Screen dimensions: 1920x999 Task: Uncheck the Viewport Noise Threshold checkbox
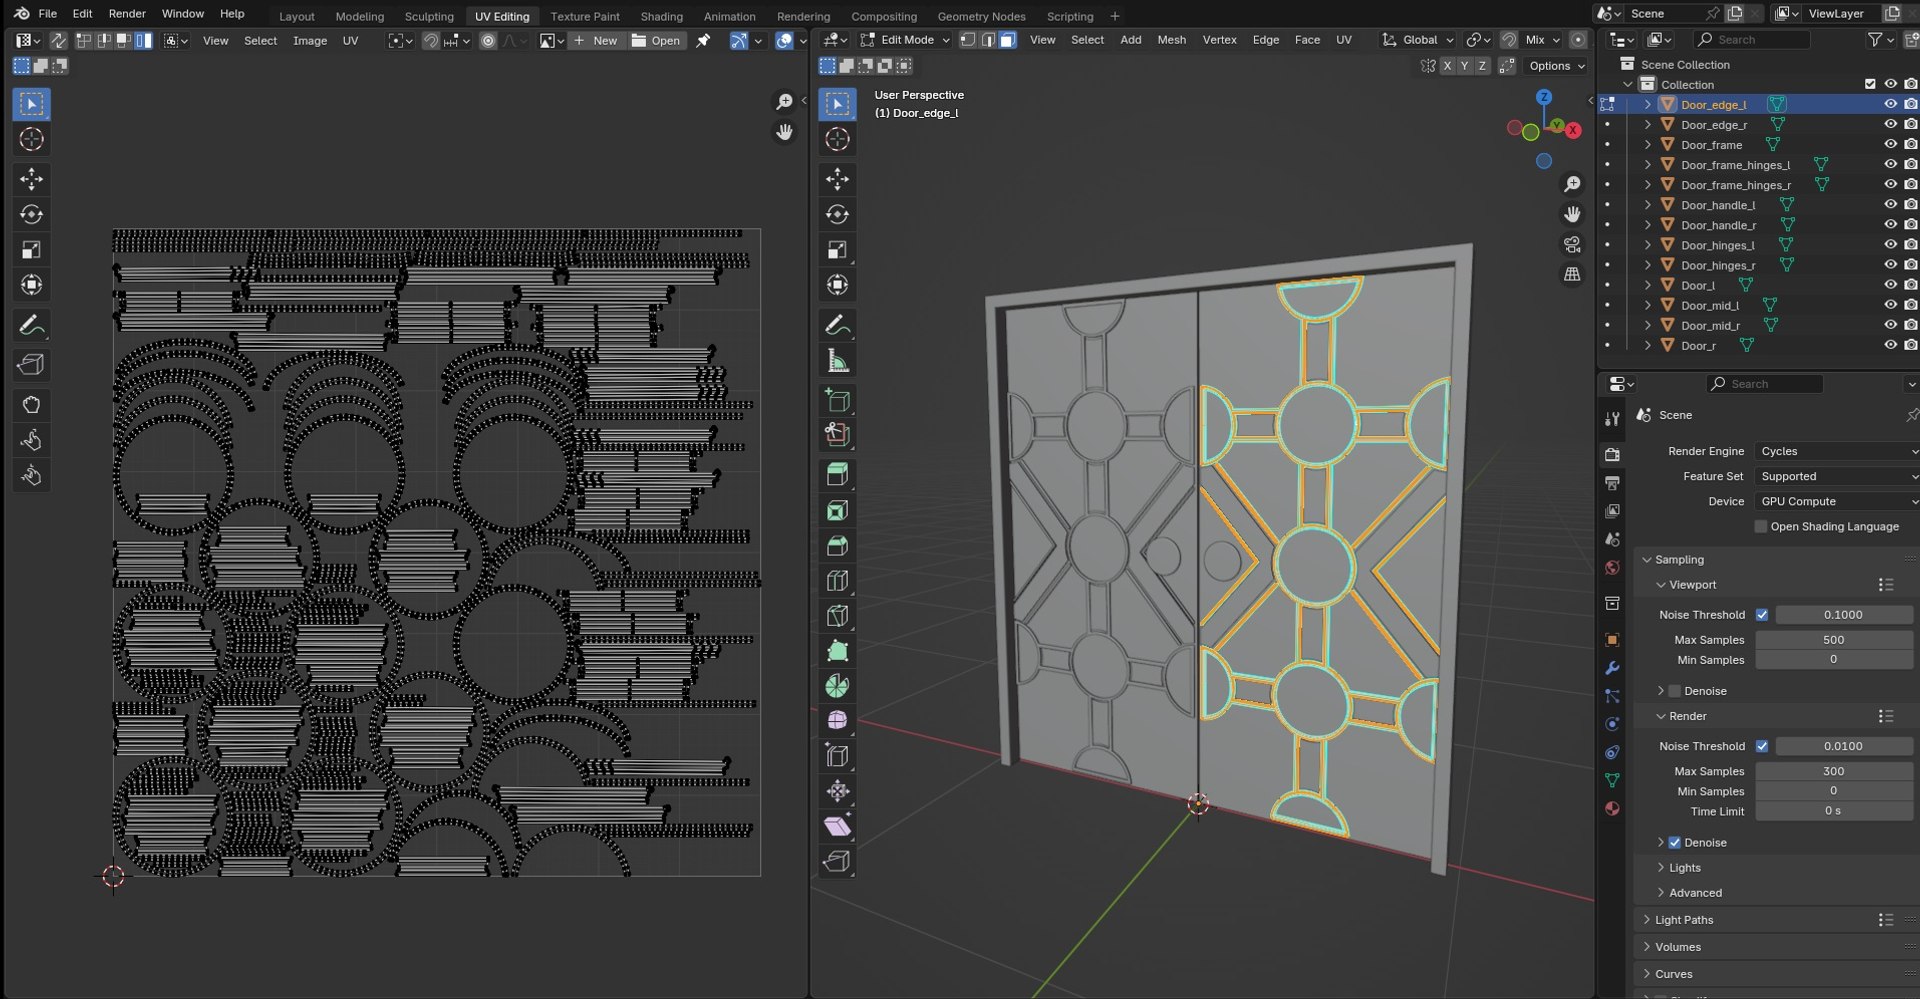click(1762, 615)
